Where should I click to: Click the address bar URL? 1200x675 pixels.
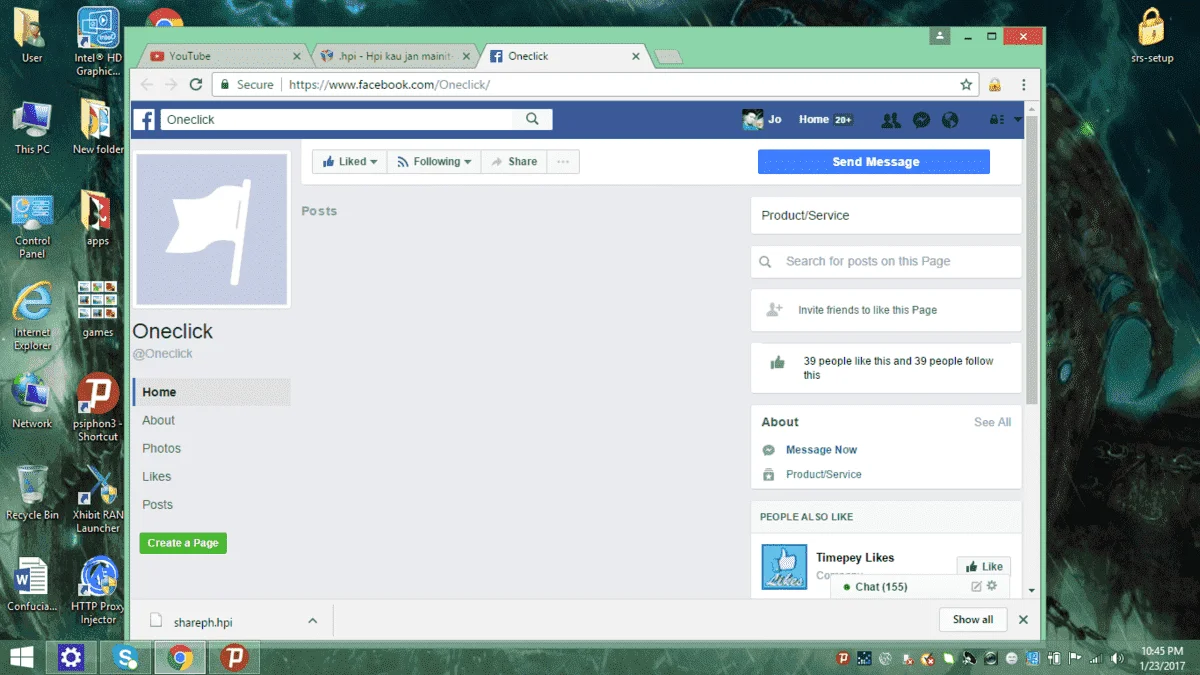(x=389, y=85)
